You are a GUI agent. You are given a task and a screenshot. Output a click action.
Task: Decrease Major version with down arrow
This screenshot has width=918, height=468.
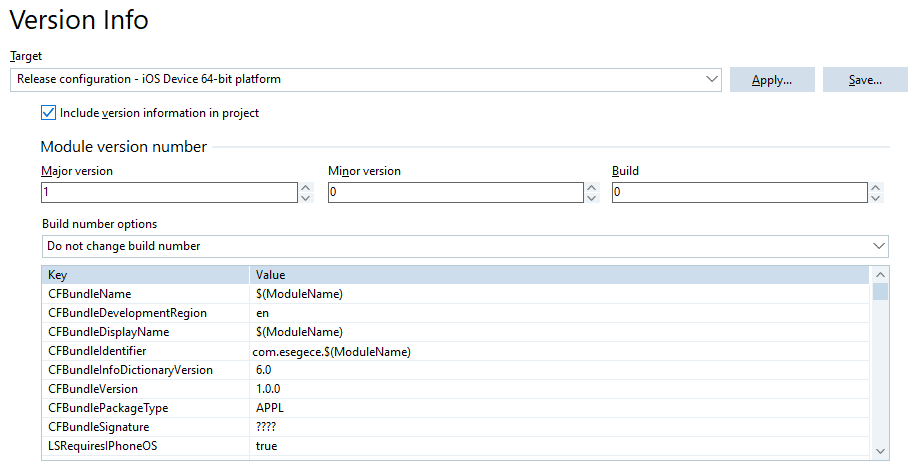tap(306, 198)
